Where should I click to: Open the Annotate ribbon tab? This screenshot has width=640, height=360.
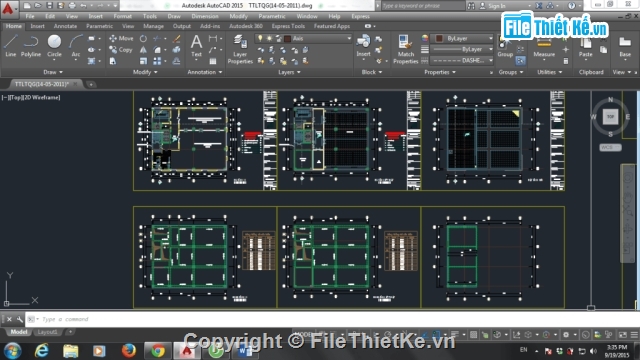pyautogui.click(x=65, y=26)
